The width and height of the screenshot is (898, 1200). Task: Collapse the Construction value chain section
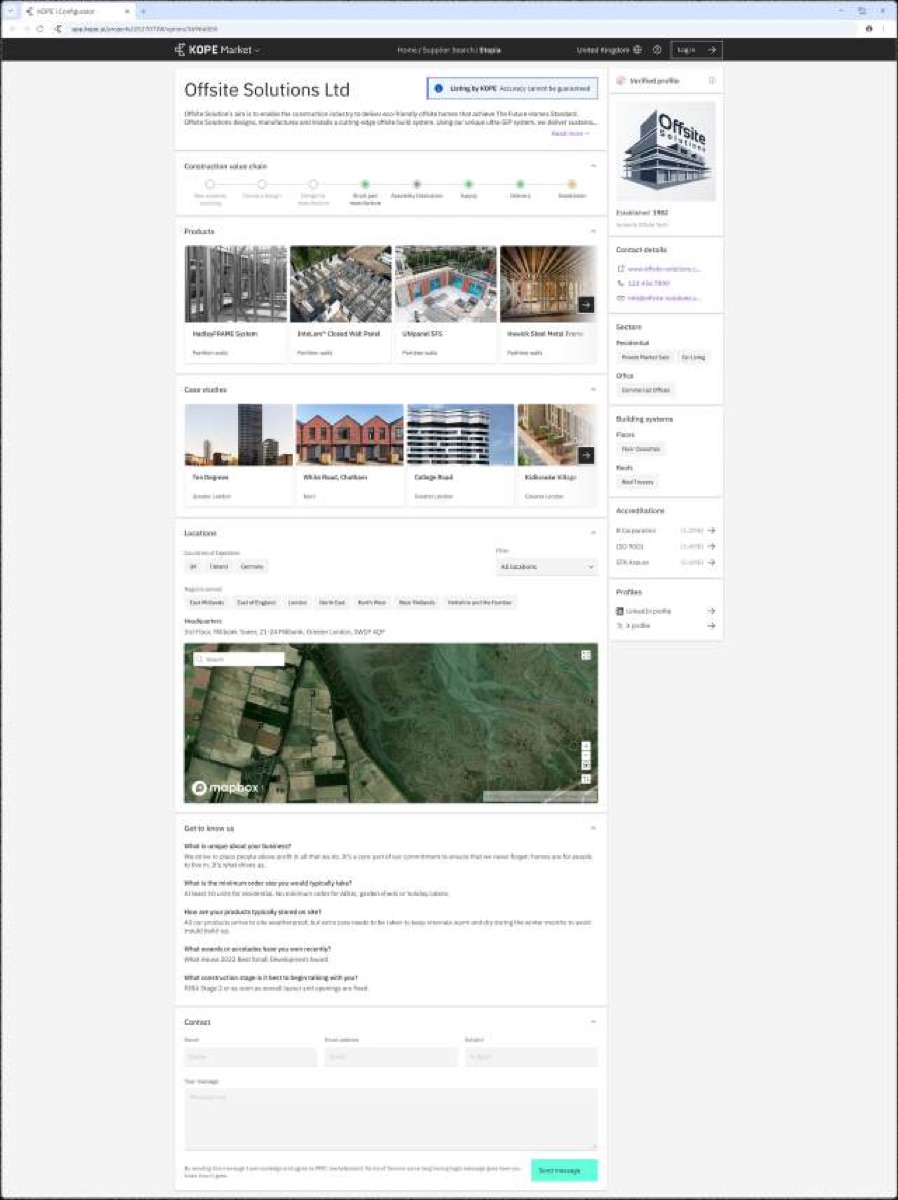[x=593, y=166]
